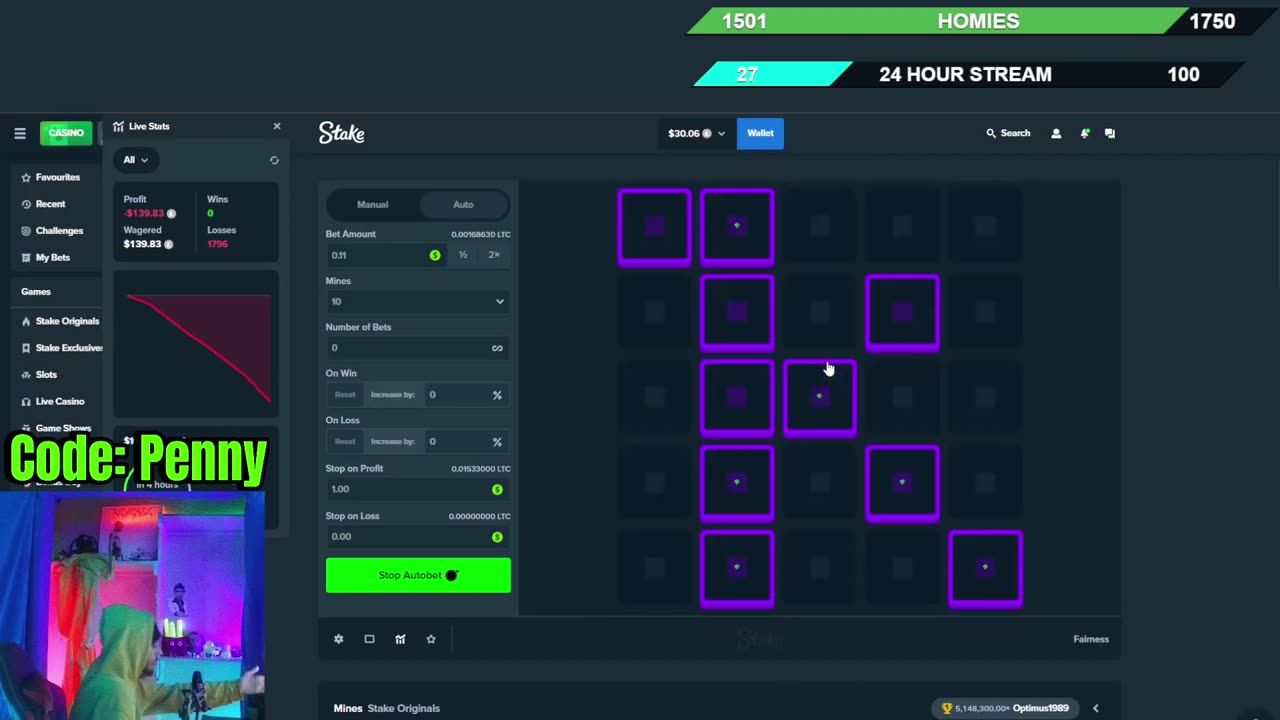Click the Stake logo
The height and width of the screenshot is (720, 1280).
pyautogui.click(x=341, y=133)
